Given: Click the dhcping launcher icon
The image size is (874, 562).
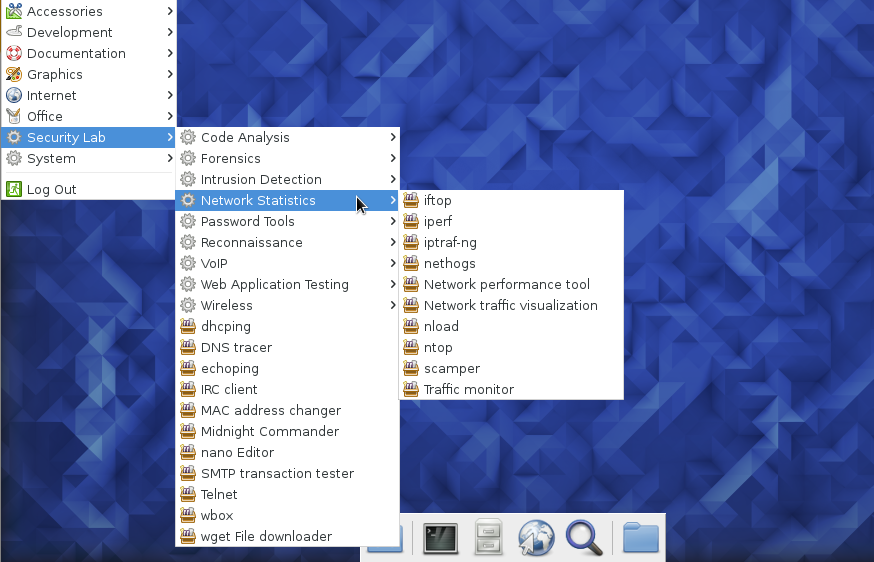Looking at the screenshot, I should click(x=188, y=326).
